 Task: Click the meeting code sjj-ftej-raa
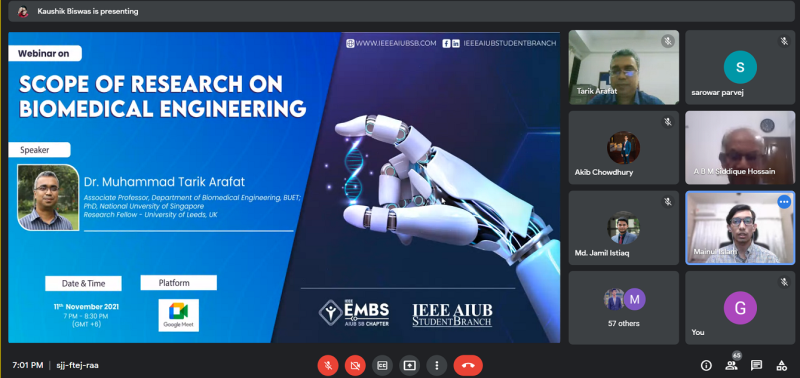click(x=77, y=365)
